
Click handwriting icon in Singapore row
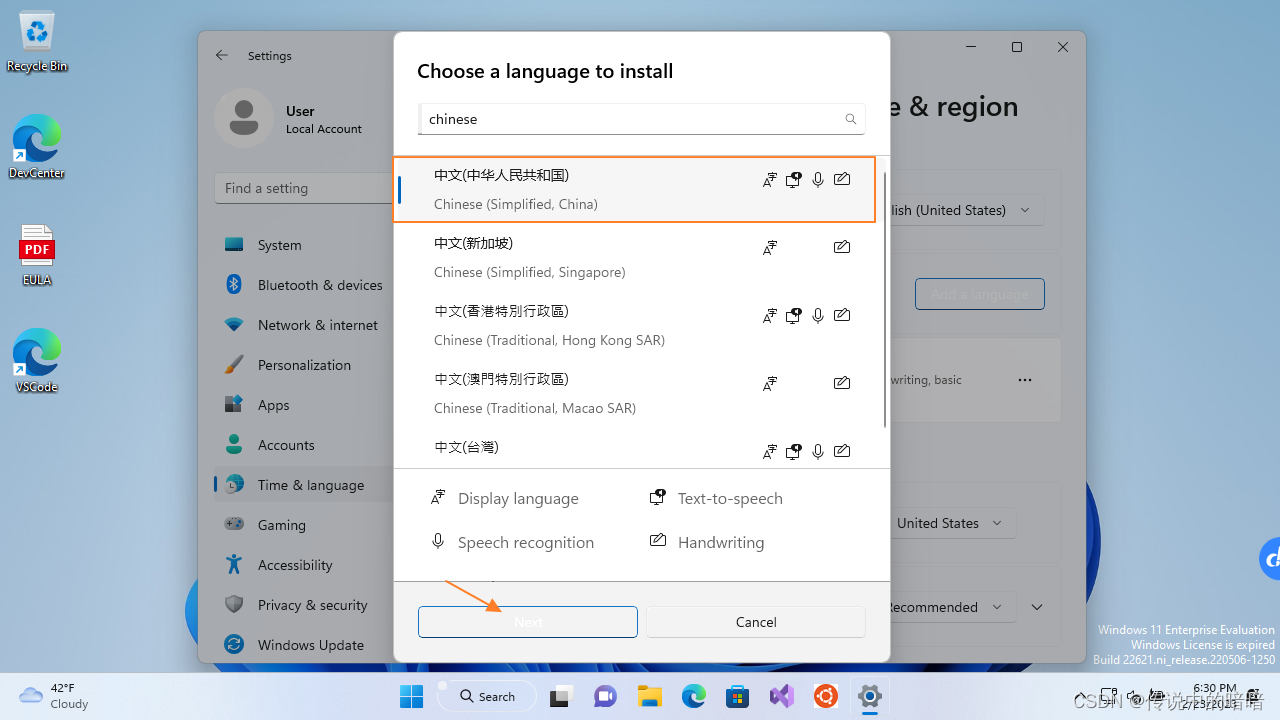pyautogui.click(x=842, y=247)
